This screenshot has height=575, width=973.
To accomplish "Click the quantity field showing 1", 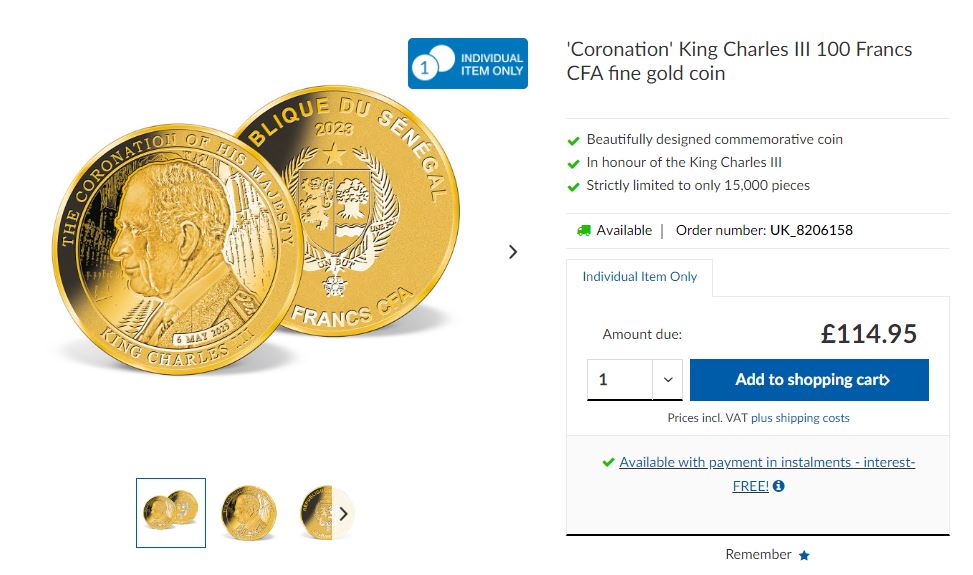I will 620,380.
